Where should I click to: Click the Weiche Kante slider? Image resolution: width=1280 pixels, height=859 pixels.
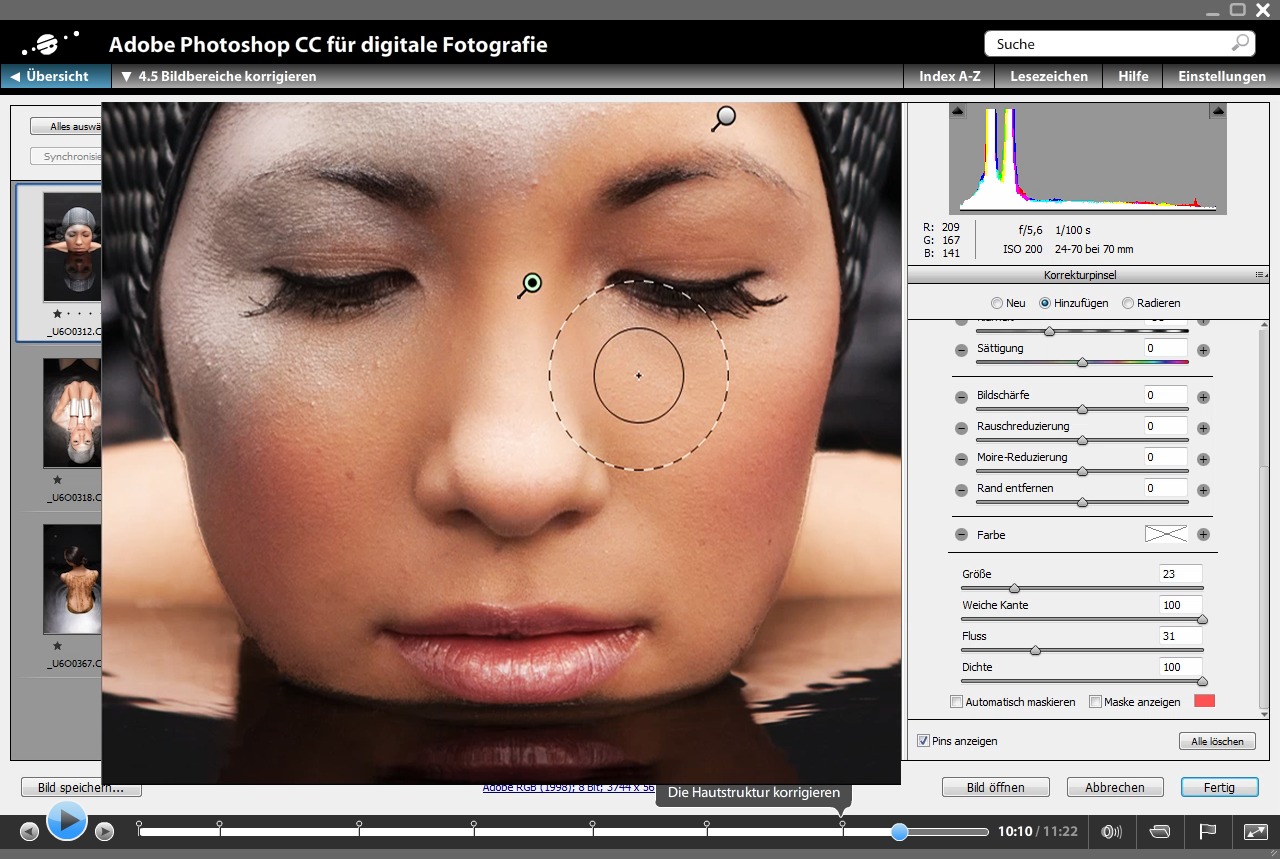tap(1082, 619)
